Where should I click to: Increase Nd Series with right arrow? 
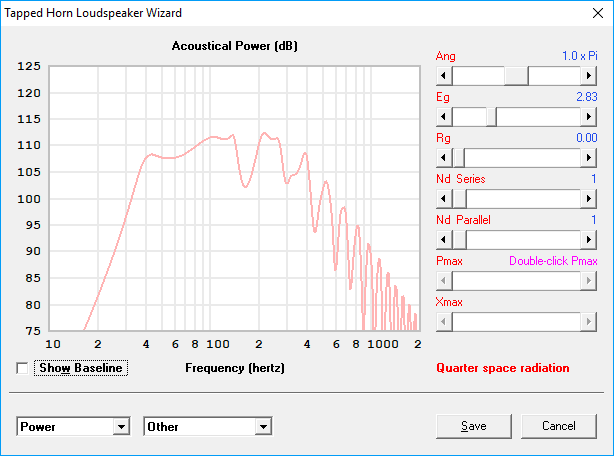(589, 199)
